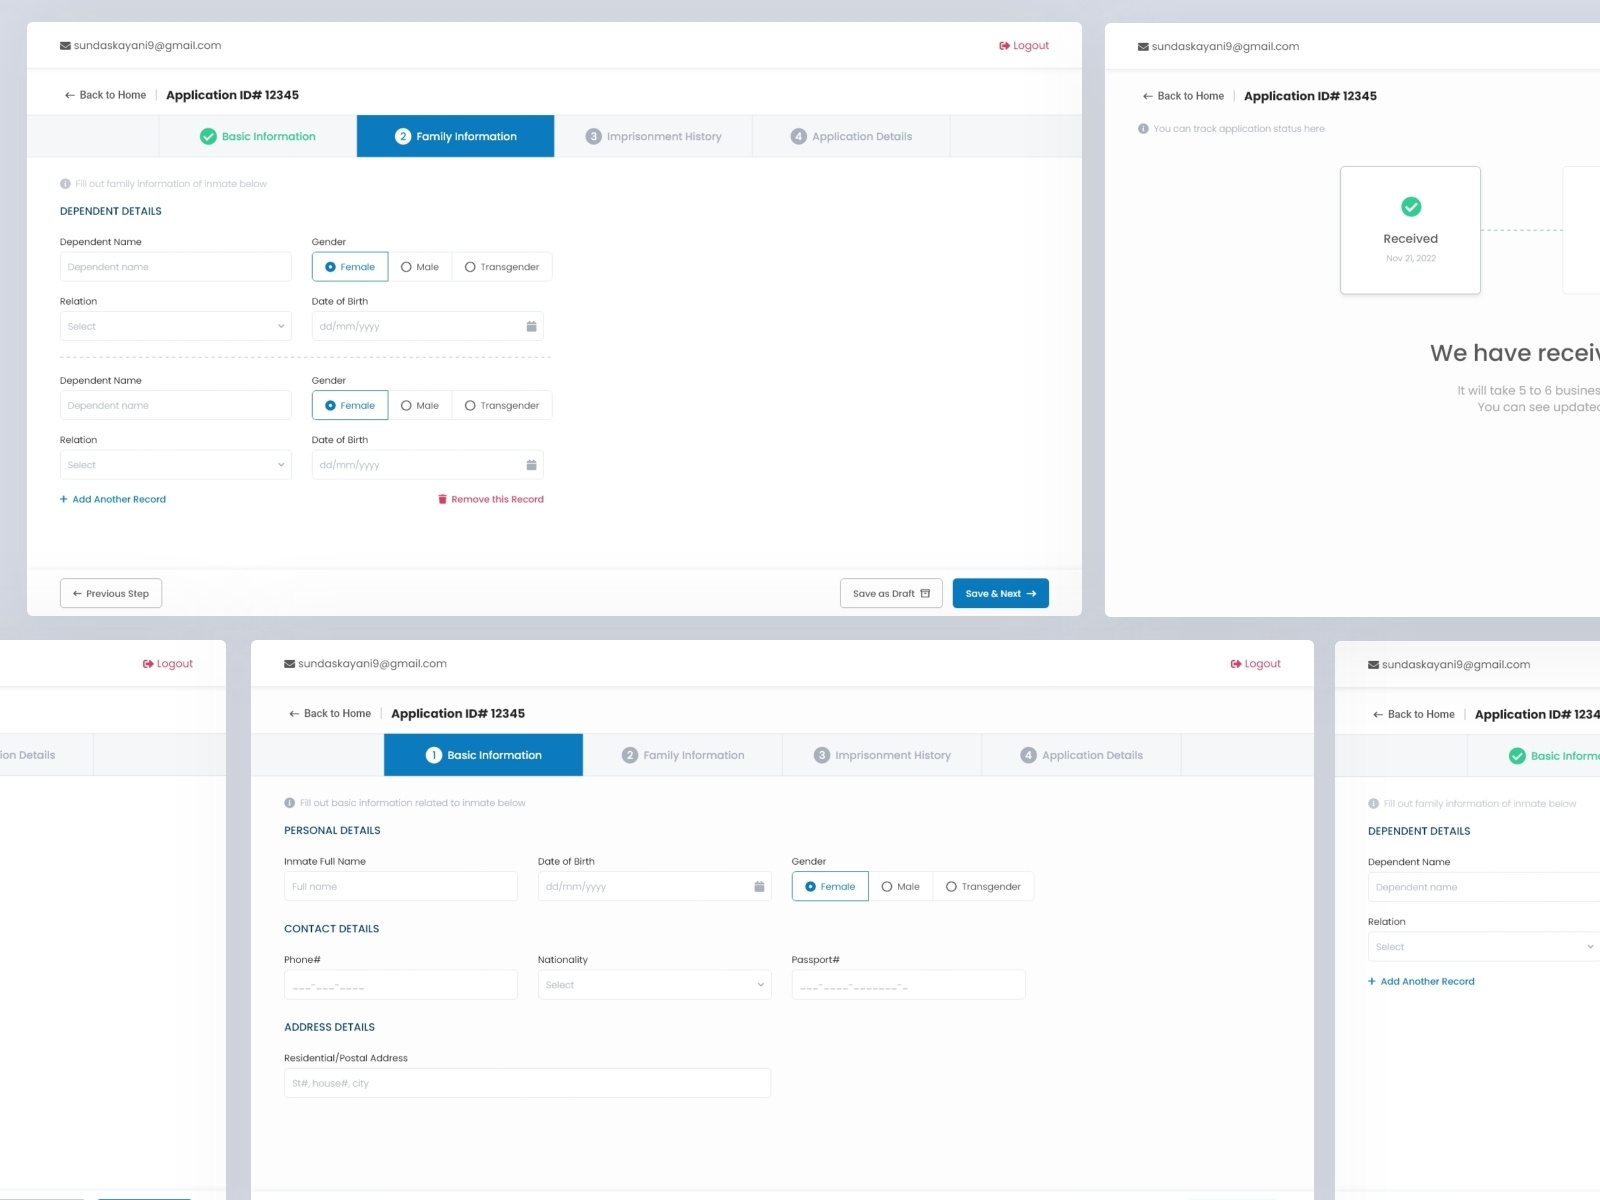
Task: Click the Logout icon in the top right
Action: click(1002, 45)
